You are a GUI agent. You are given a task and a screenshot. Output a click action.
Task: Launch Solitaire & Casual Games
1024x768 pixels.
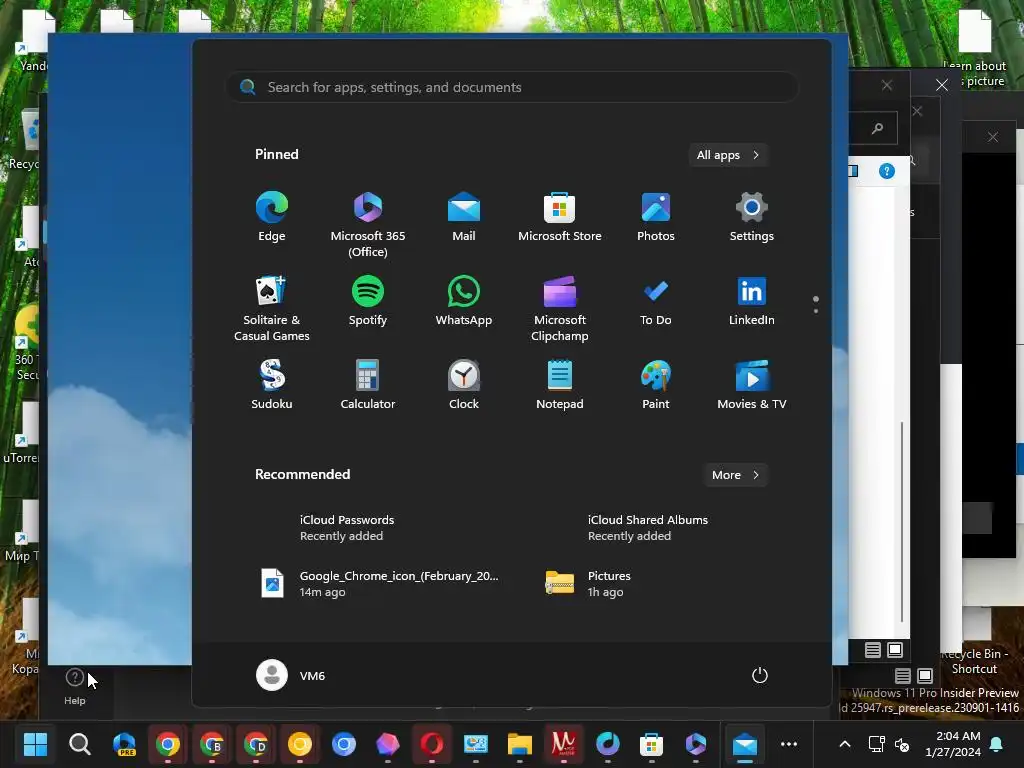coord(272,309)
